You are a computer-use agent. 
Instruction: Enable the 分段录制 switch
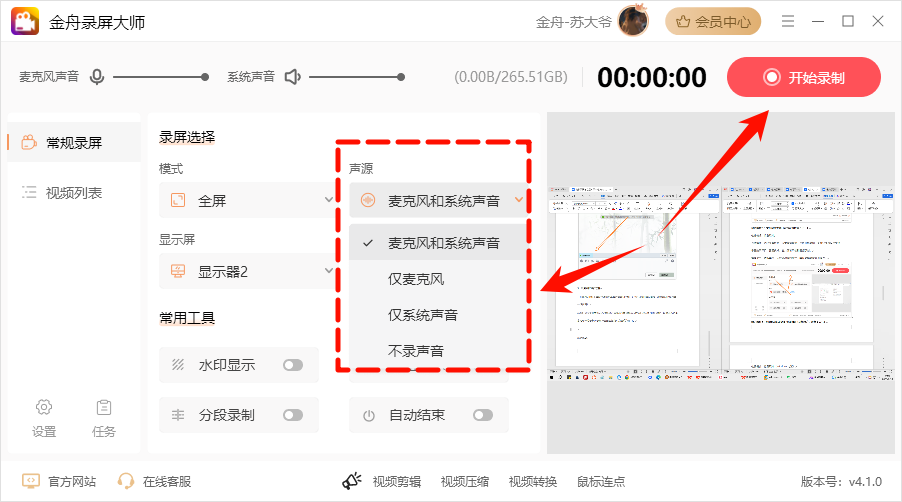(293, 415)
